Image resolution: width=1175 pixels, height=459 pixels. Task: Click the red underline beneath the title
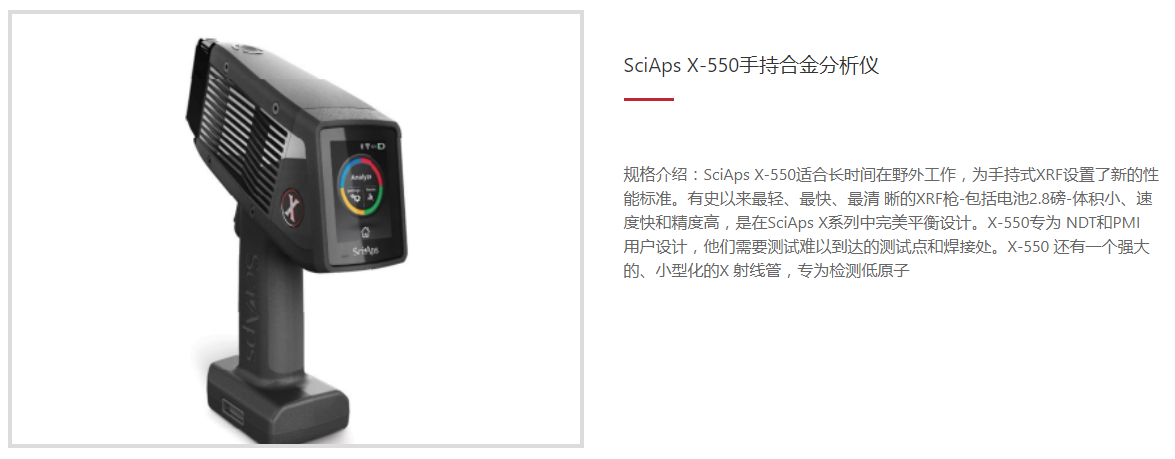coord(648,99)
